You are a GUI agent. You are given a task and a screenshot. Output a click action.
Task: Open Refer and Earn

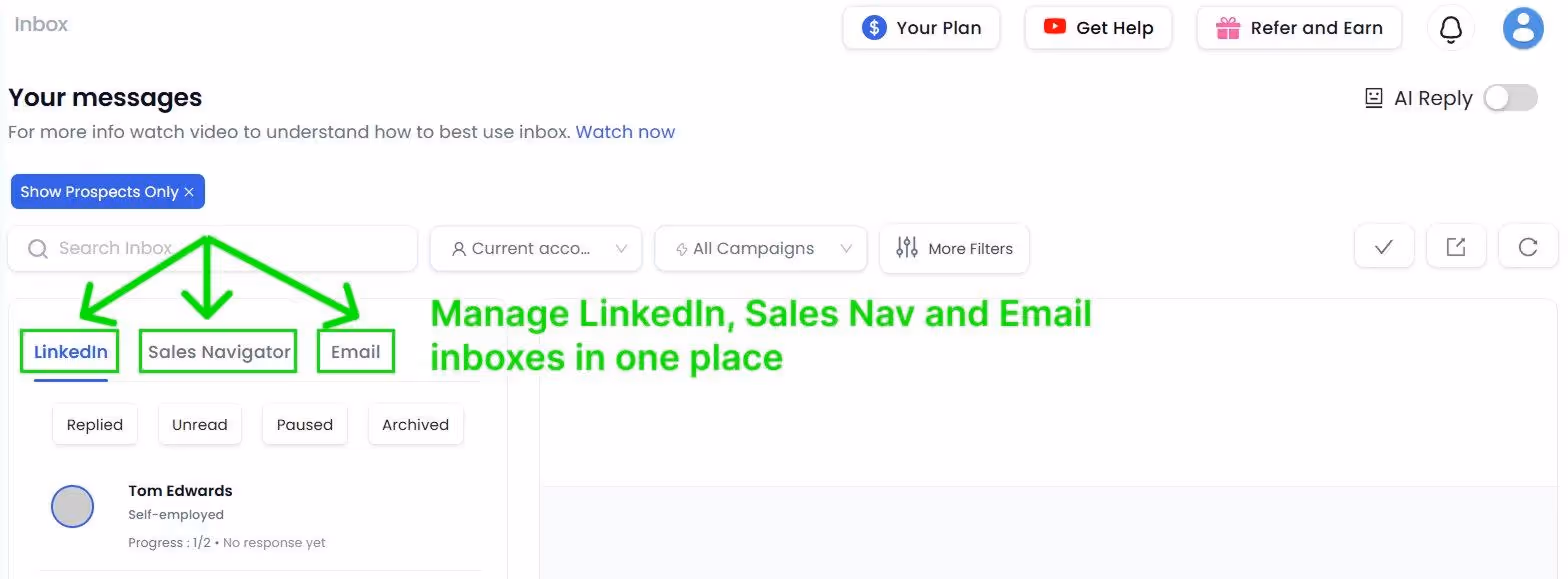click(1299, 28)
